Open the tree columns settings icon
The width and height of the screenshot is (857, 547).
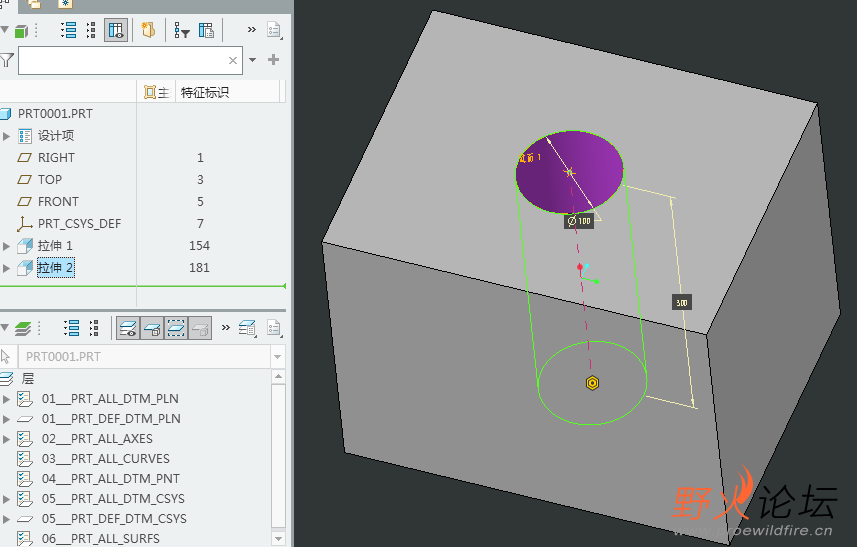pos(206,30)
